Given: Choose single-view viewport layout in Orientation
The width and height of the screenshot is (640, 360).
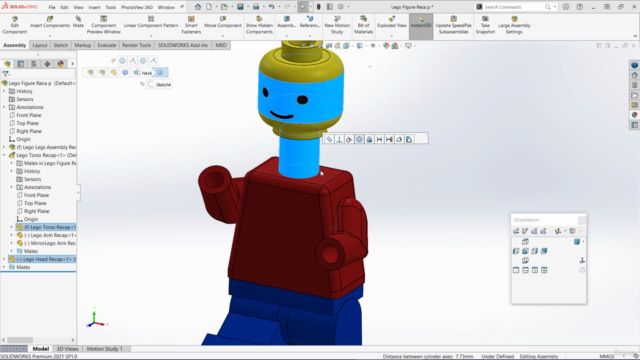Looking at the screenshot, I should (516, 270).
